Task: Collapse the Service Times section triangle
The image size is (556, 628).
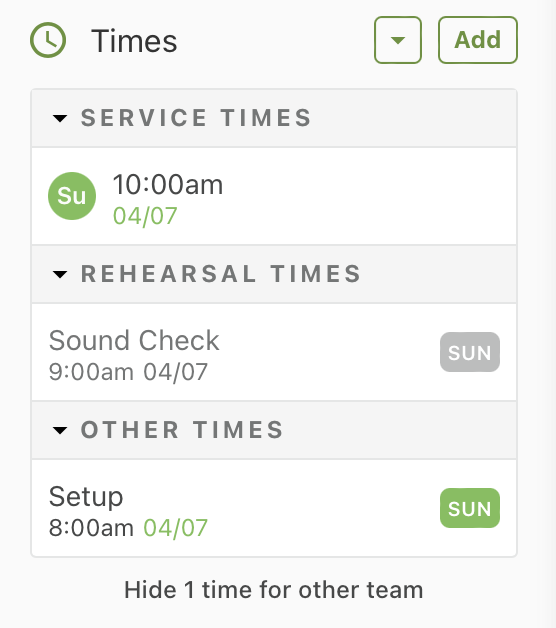Action: pos(60,118)
